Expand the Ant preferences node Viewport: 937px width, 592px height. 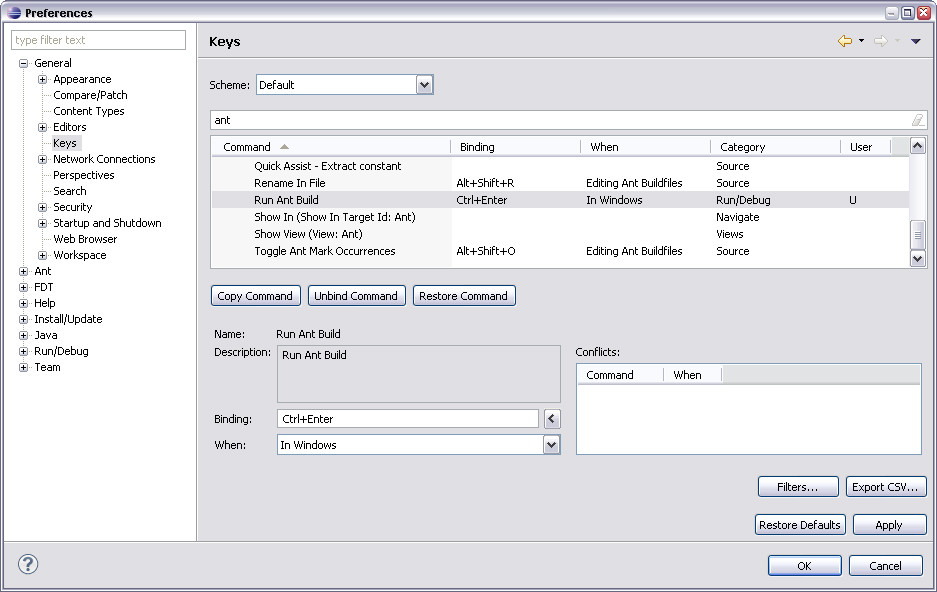(x=23, y=271)
